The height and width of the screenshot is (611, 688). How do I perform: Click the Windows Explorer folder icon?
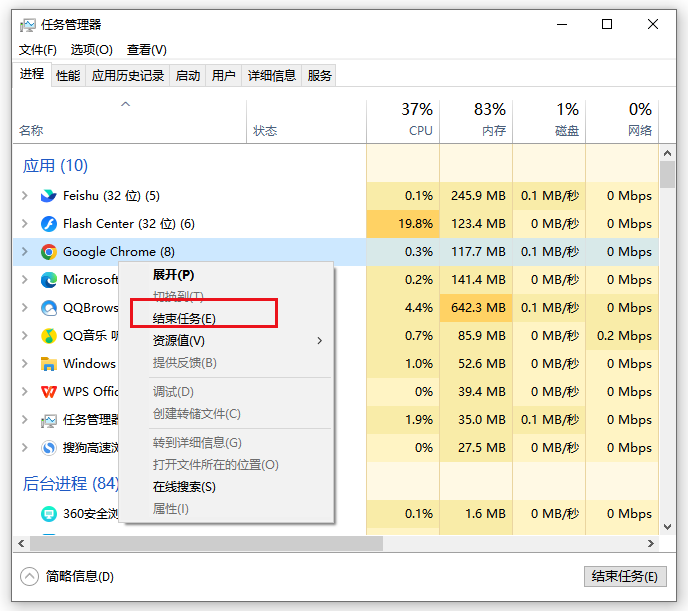coord(48,364)
